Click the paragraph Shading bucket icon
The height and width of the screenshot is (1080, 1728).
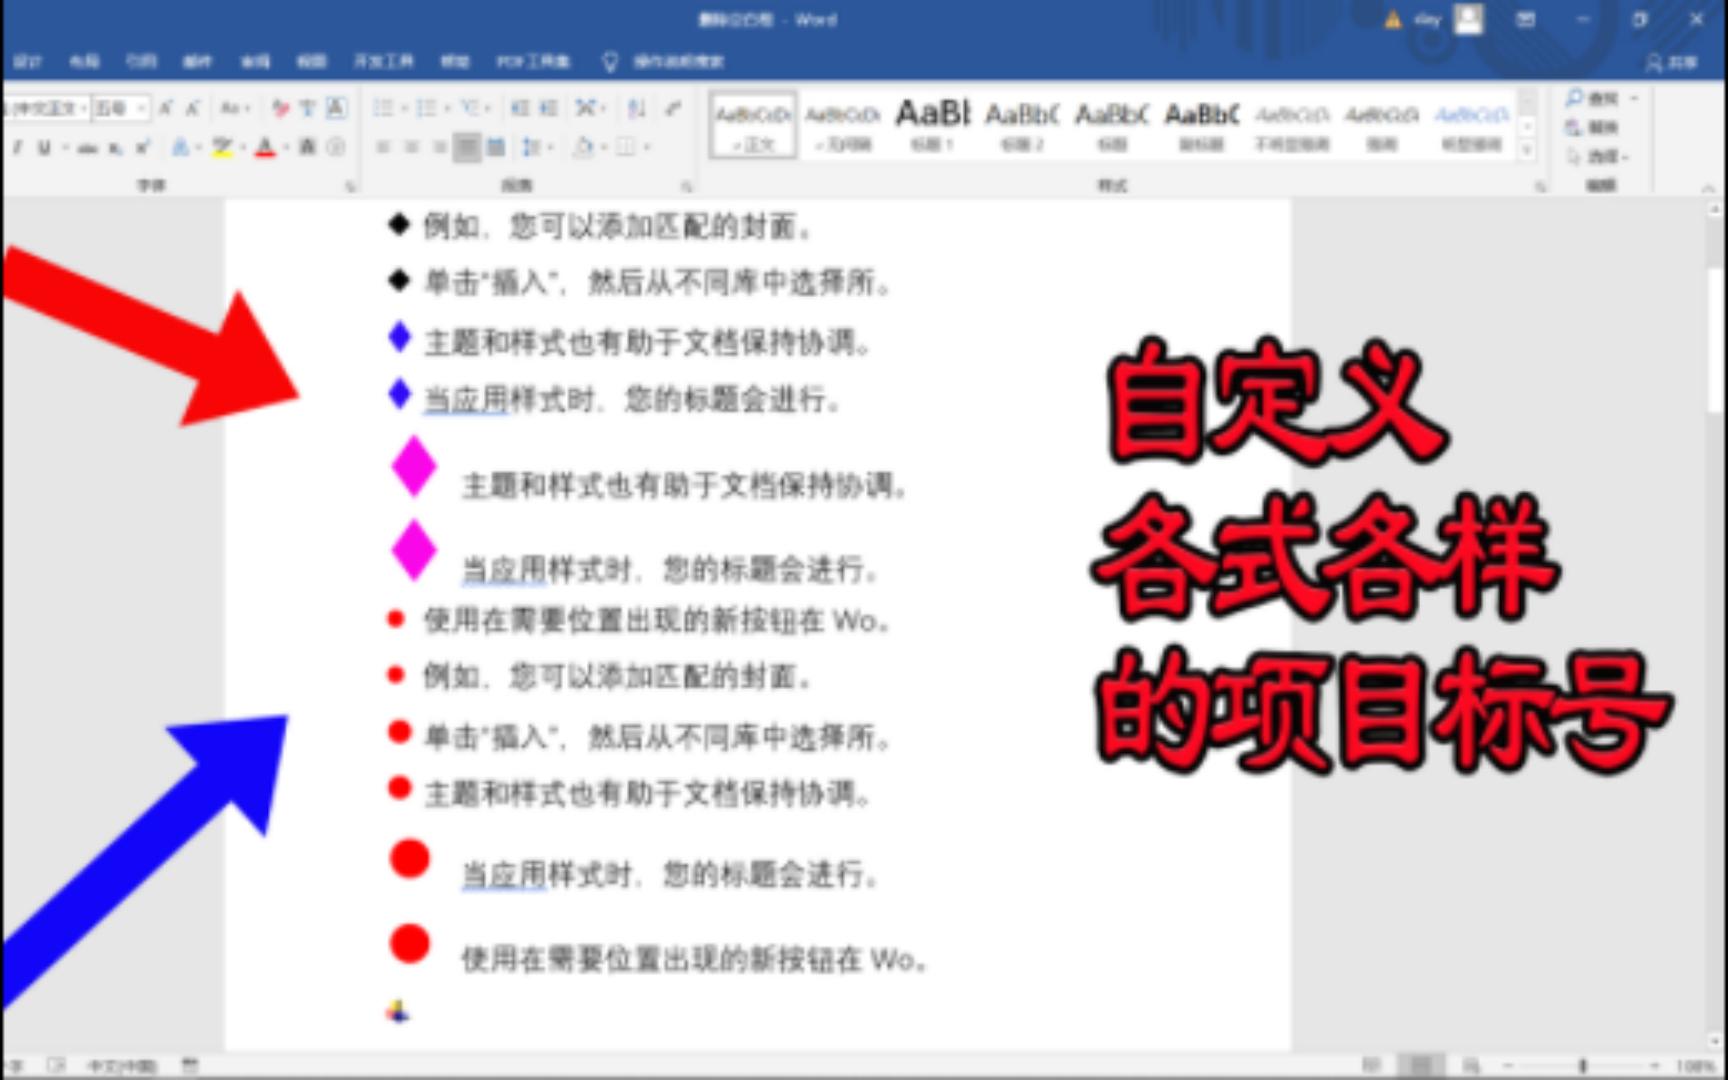[583, 148]
